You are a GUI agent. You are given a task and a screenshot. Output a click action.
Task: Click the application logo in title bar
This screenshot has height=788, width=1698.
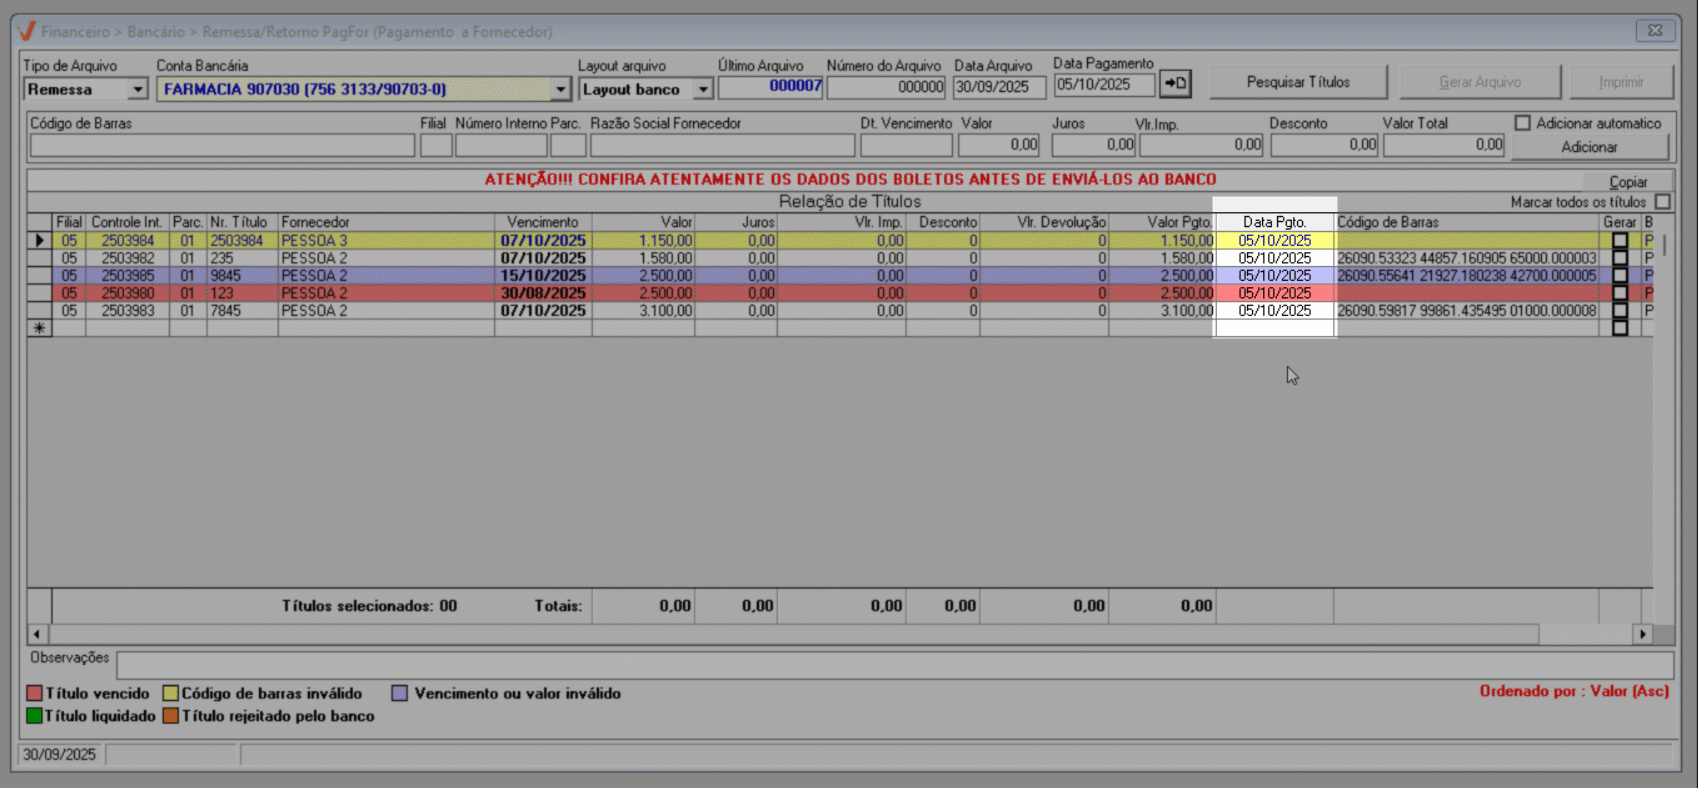click(x=27, y=31)
